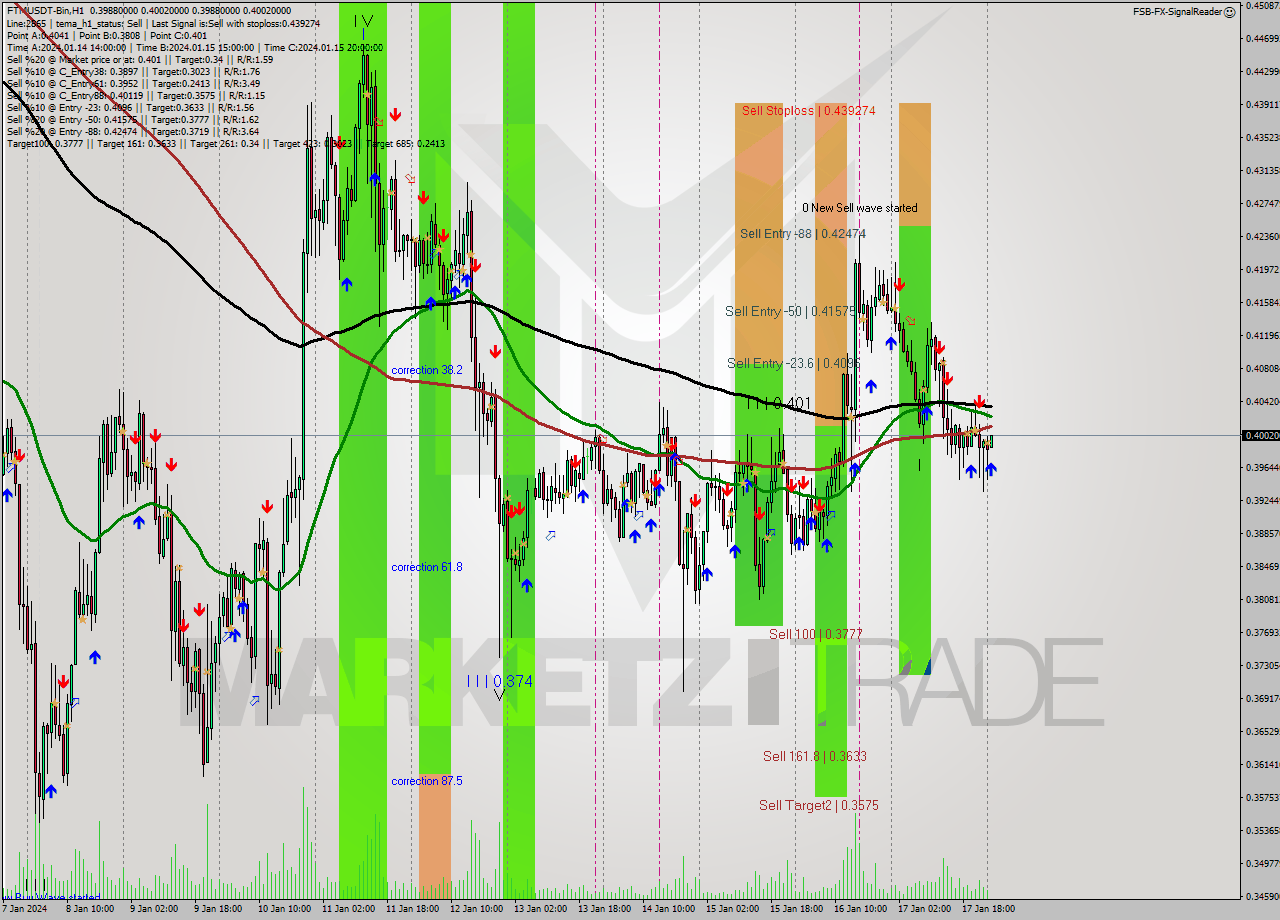1280x920 pixels.
Task: Click the 'correction 87.5' Fibonacci label
Action: point(427,781)
